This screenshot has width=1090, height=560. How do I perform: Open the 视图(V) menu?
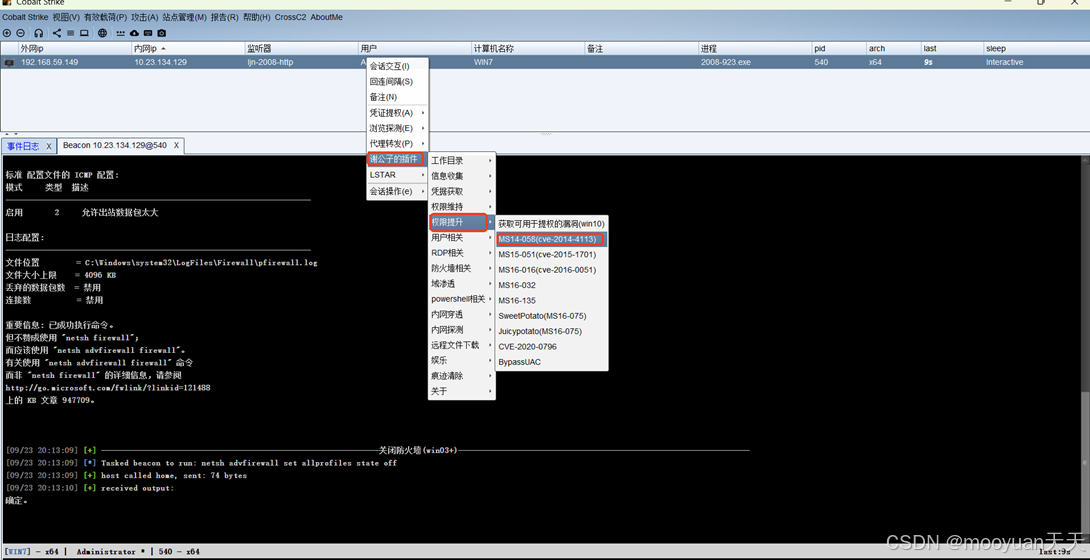[66, 17]
